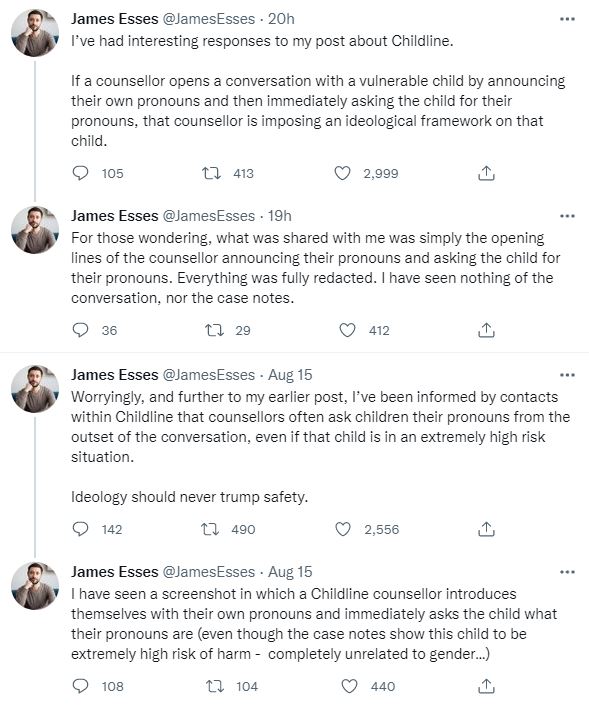
Task: Retweet the tweet with 490 retweets
Action: tap(210, 529)
